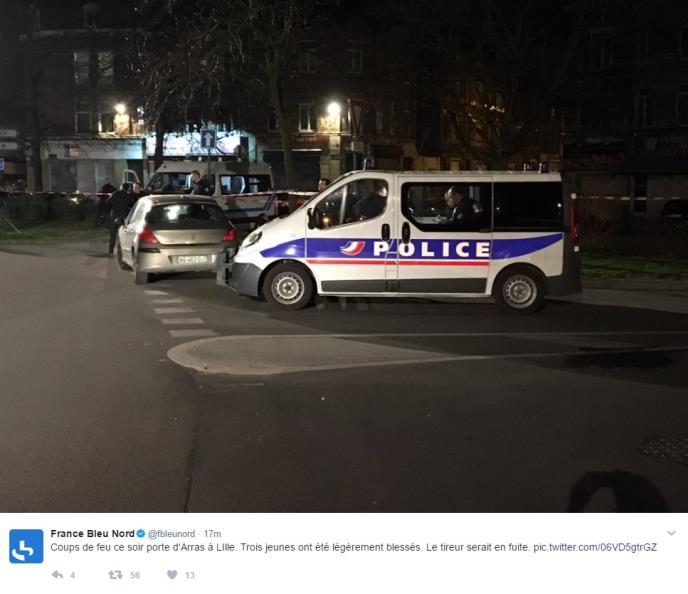Click the reply count 4
Image resolution: width=688 pixels, height=594 pixels.
[x=72, y=575]
